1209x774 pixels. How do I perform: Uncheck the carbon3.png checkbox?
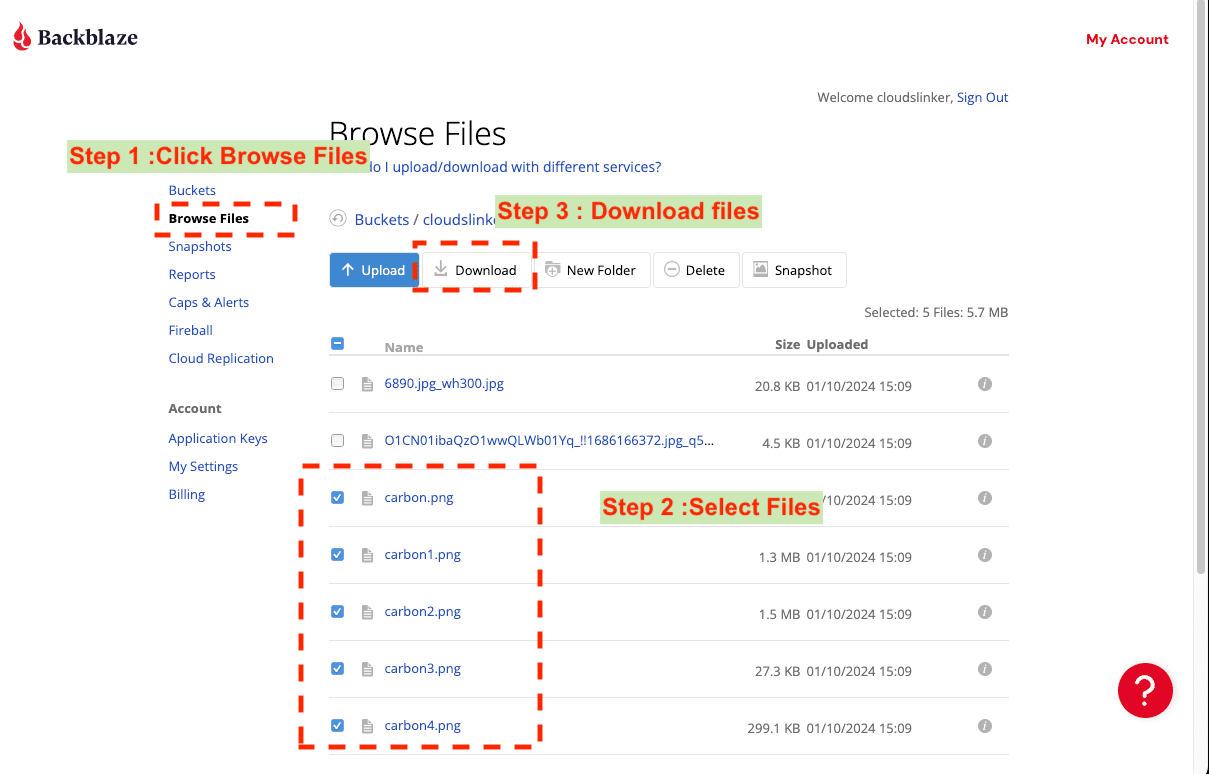coord(337,668)
